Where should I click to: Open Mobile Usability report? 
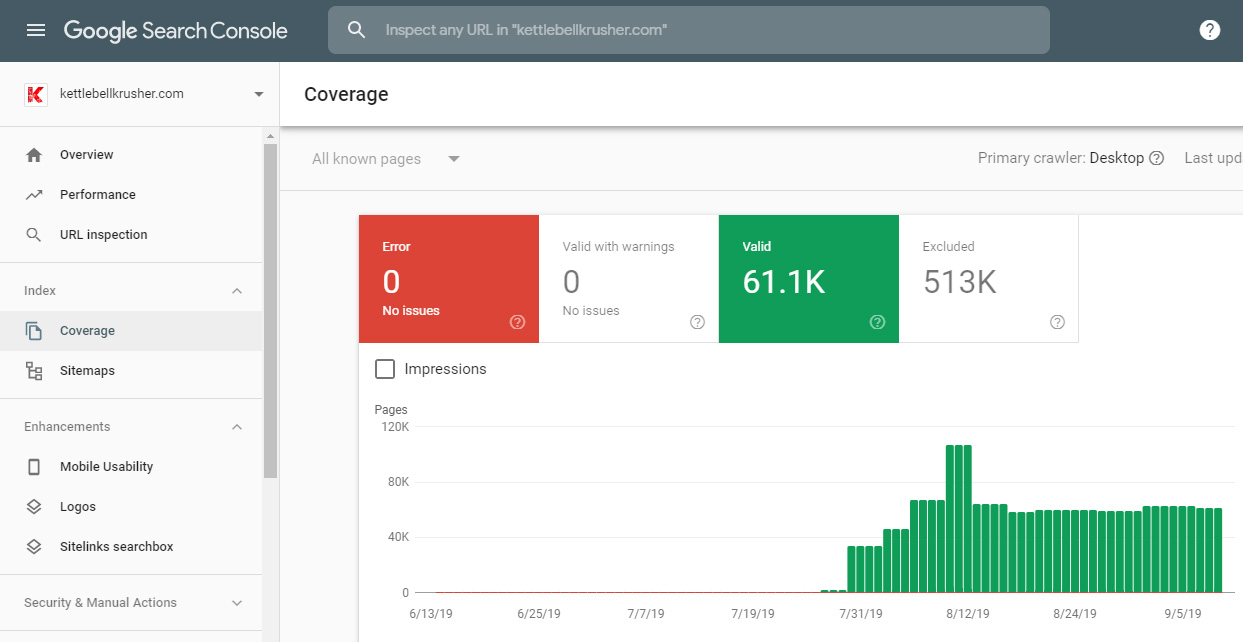click(131, 467)
